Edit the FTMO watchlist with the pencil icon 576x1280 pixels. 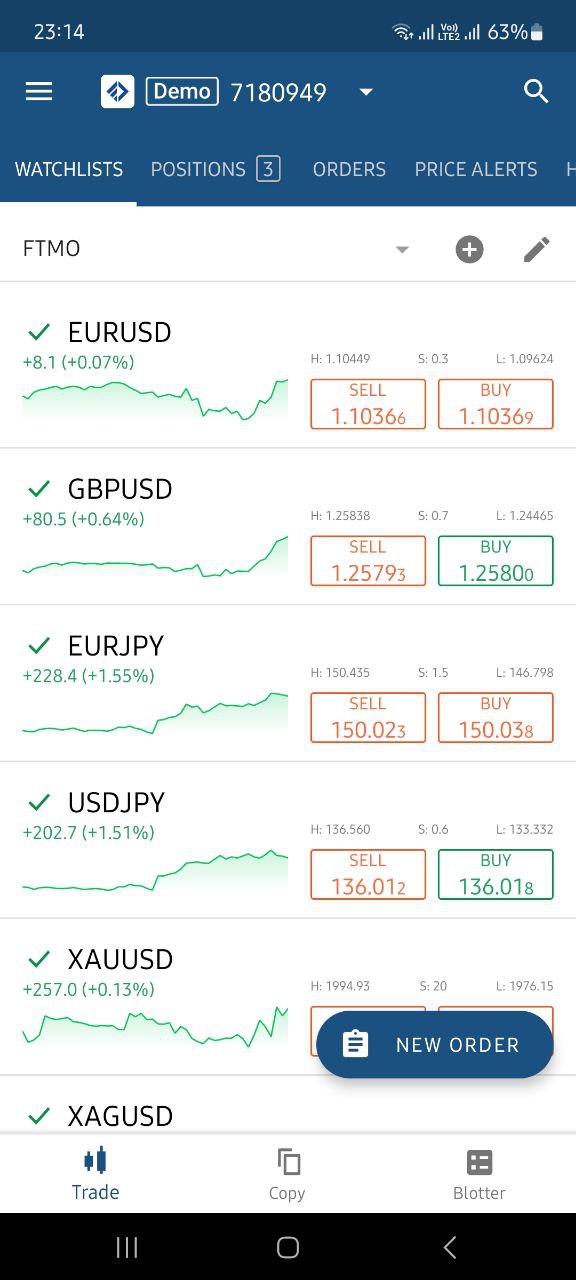pyautogui.click(x=536, y=249)
